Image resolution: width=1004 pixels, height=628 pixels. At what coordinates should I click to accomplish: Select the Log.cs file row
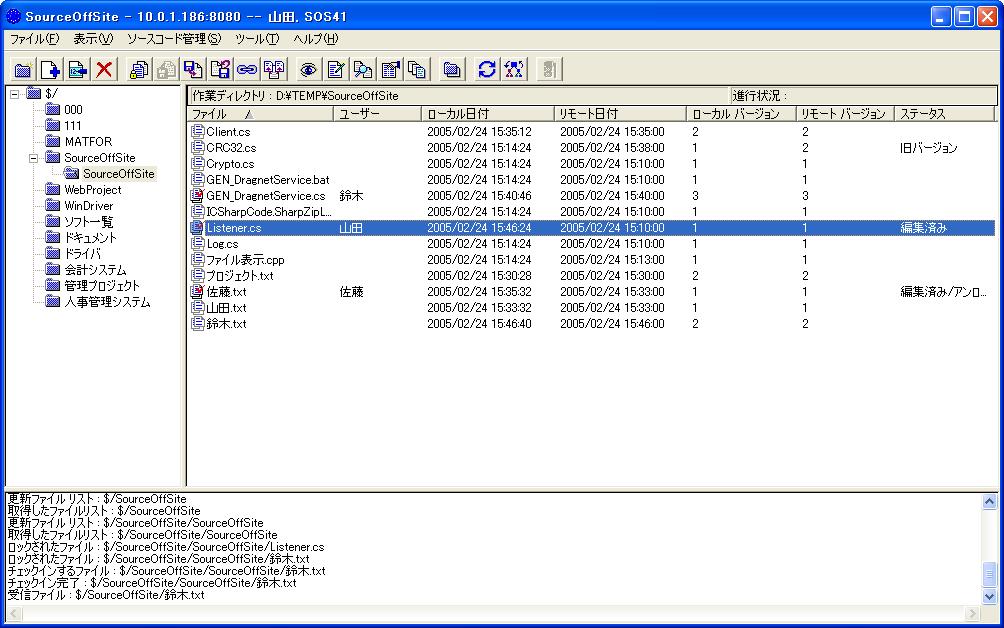coord(592,243)
